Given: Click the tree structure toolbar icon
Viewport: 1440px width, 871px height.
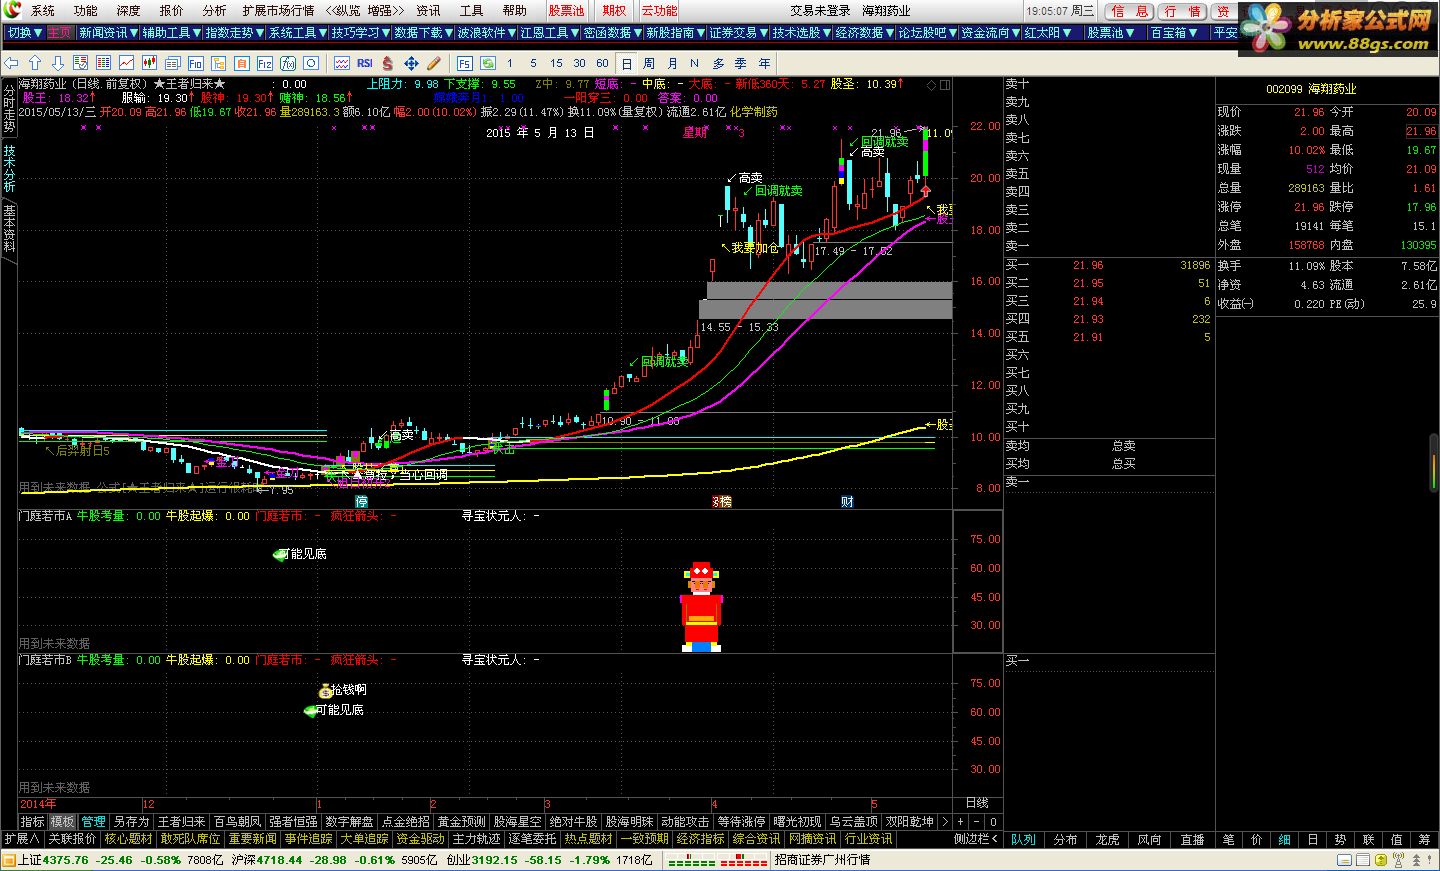Looking at the screenshot, I should pos(218,63).
